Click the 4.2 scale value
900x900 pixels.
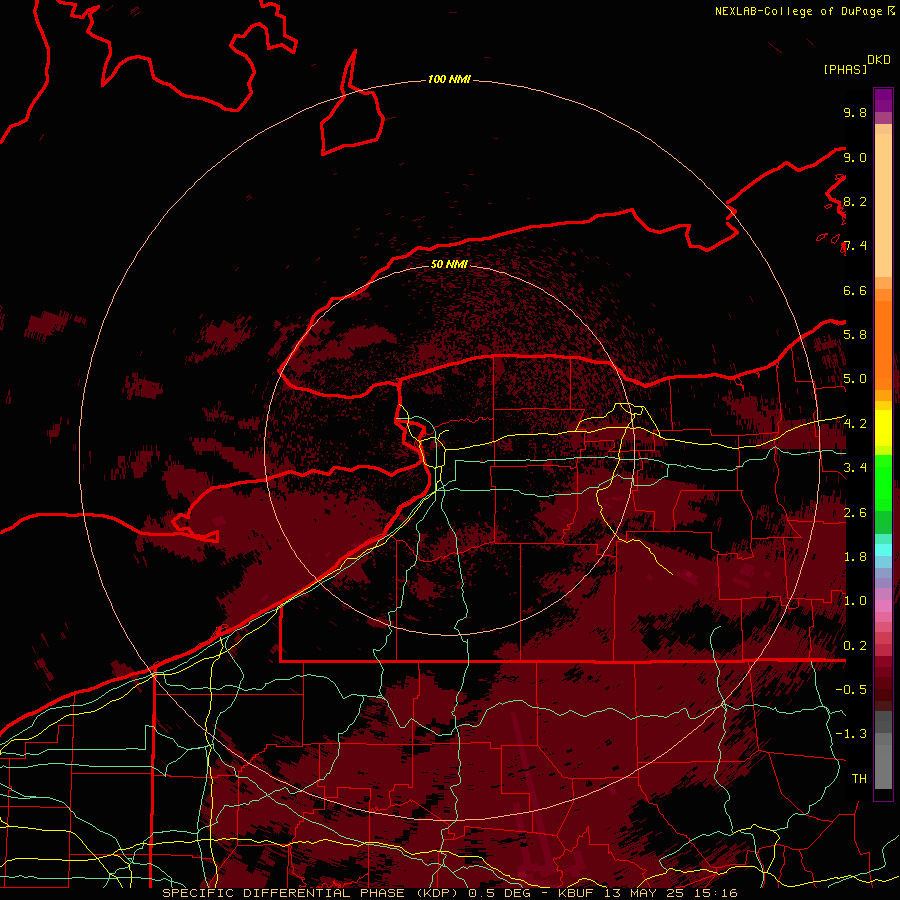pos(855,424)
